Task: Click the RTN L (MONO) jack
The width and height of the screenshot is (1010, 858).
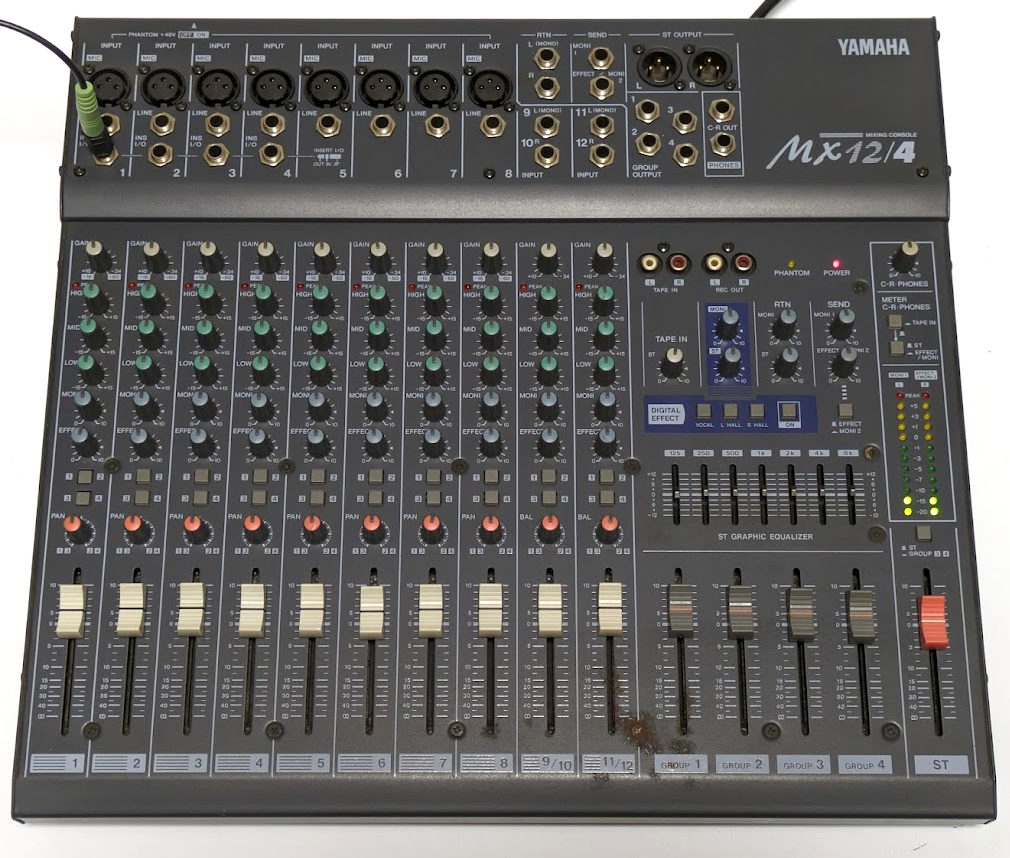Action: point(546,60)
